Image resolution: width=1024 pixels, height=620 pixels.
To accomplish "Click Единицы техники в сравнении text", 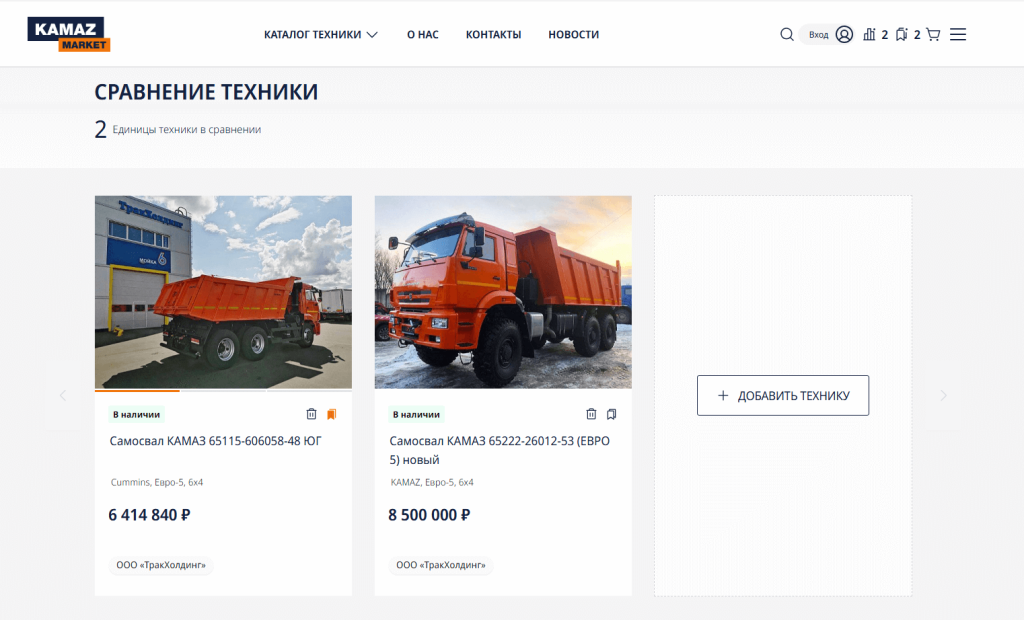I will point(187,129).
